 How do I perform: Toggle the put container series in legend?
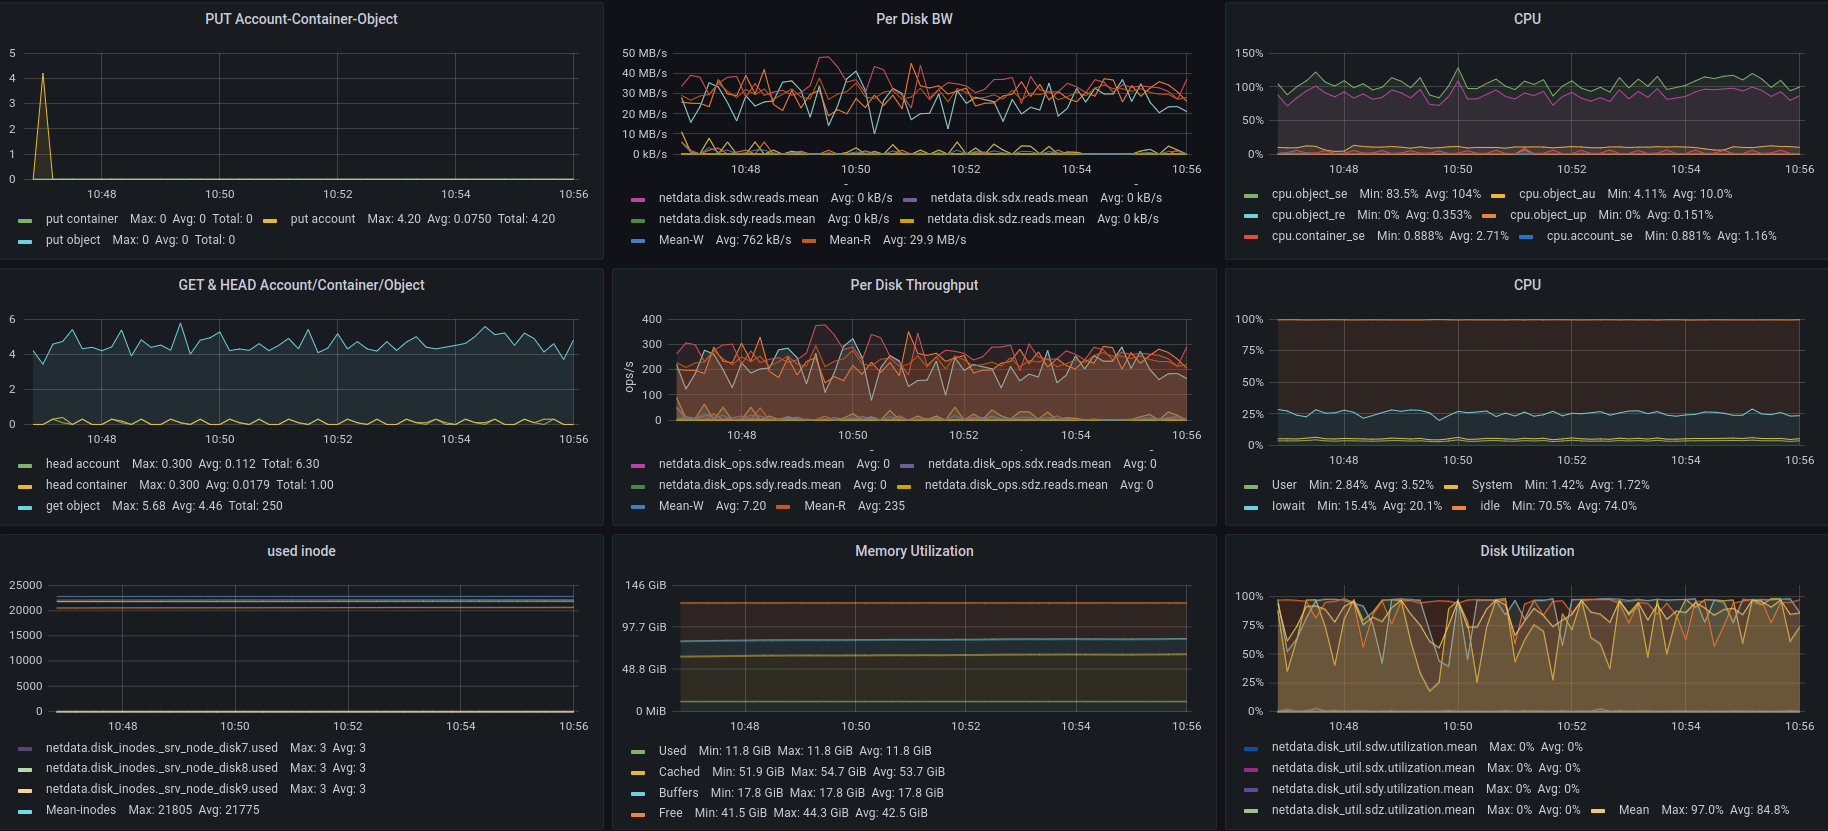point(81,219)
